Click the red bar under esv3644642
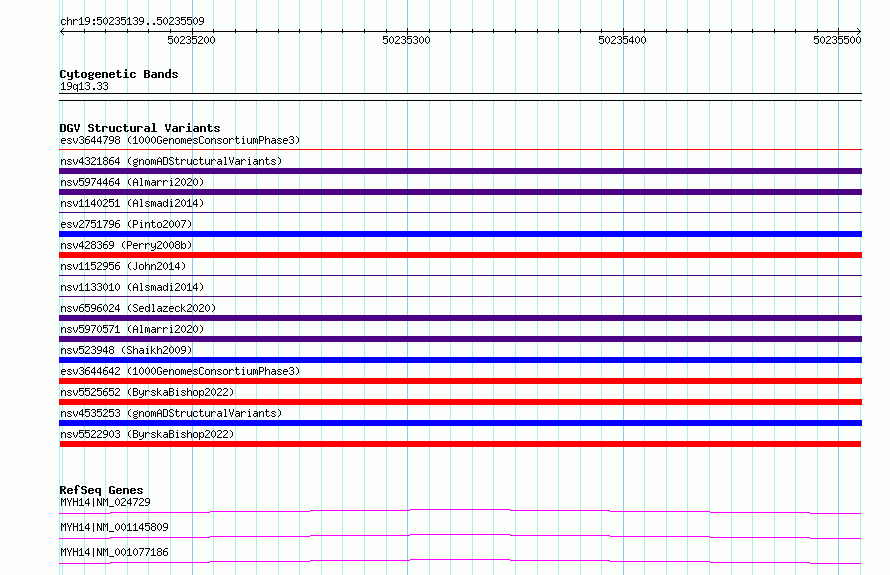The image size is (890, 575). point(460,381)
